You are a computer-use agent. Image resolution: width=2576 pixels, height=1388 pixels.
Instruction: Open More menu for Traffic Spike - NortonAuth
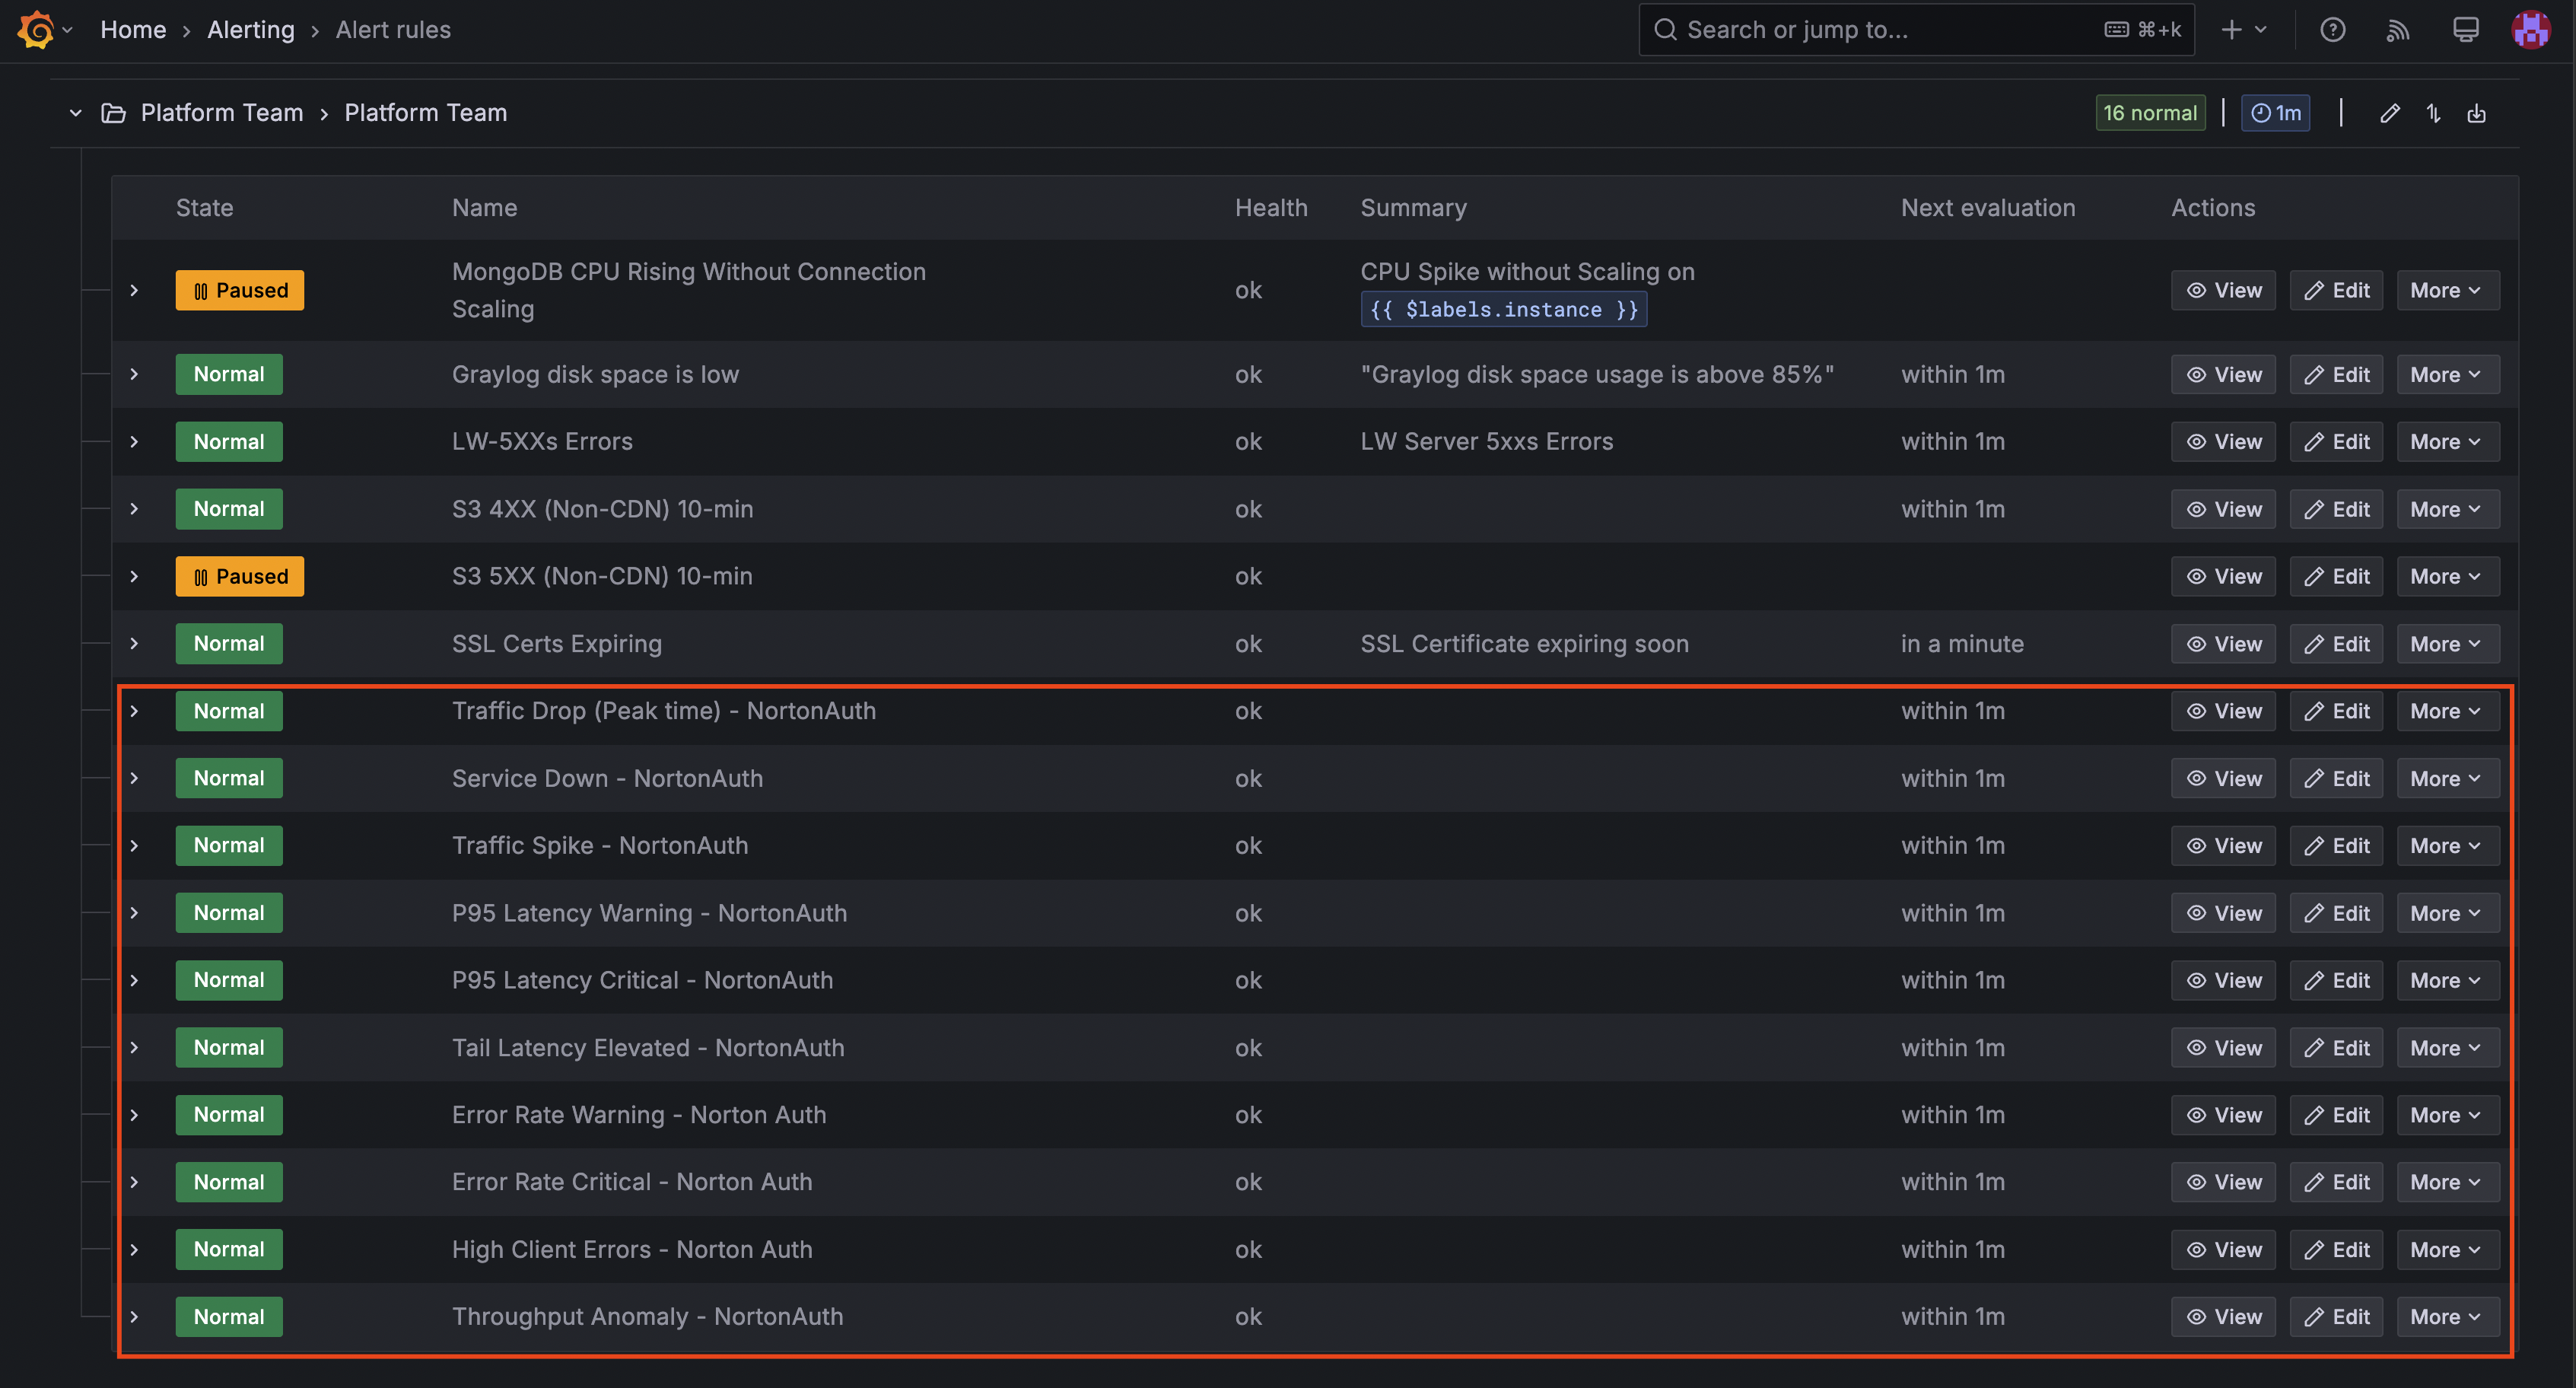[2447, 845]
